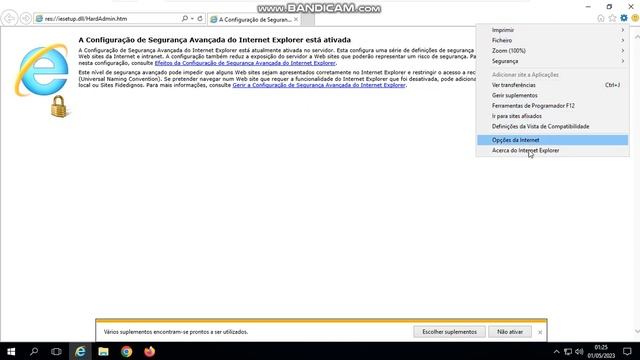Click the browser Back arrow button
640x360 pixels.
[9, 18]
